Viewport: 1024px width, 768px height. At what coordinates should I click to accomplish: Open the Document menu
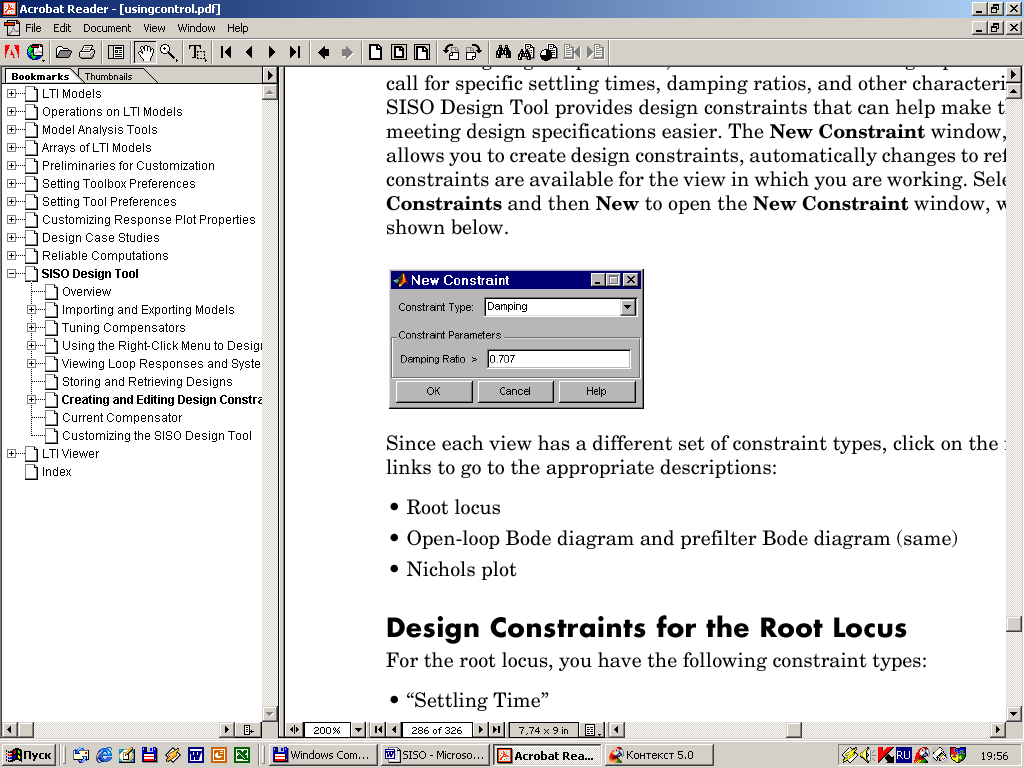pyautogui.click(x=107, y=28)
